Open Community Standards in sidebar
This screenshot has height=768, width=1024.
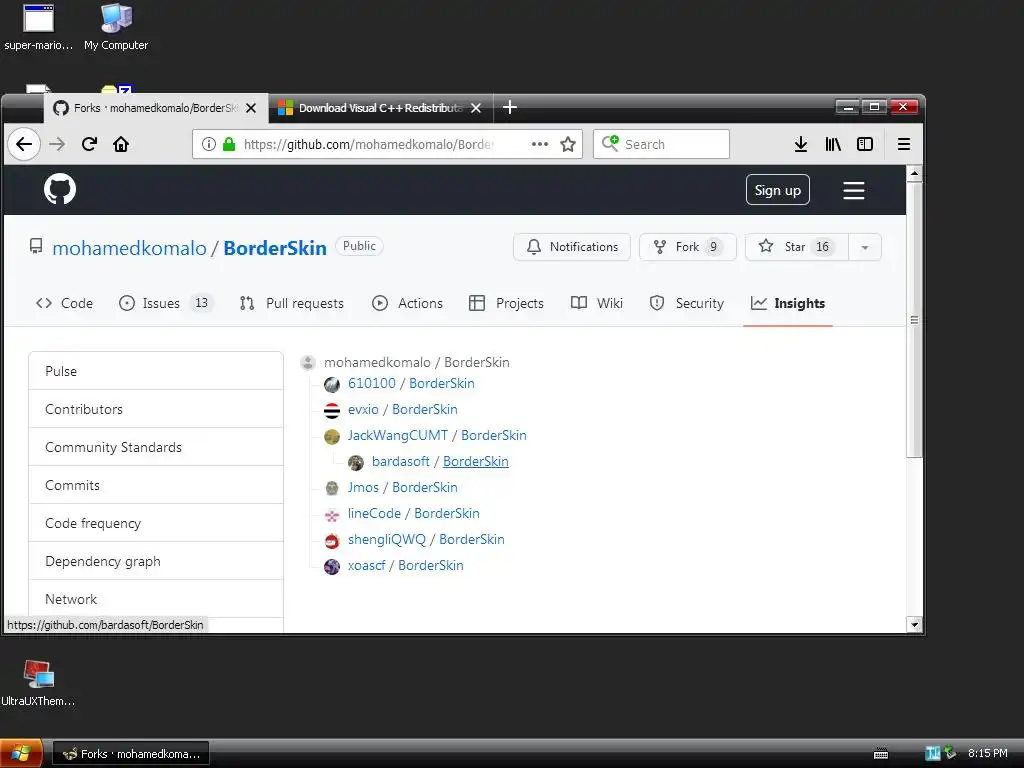point(156,447)
